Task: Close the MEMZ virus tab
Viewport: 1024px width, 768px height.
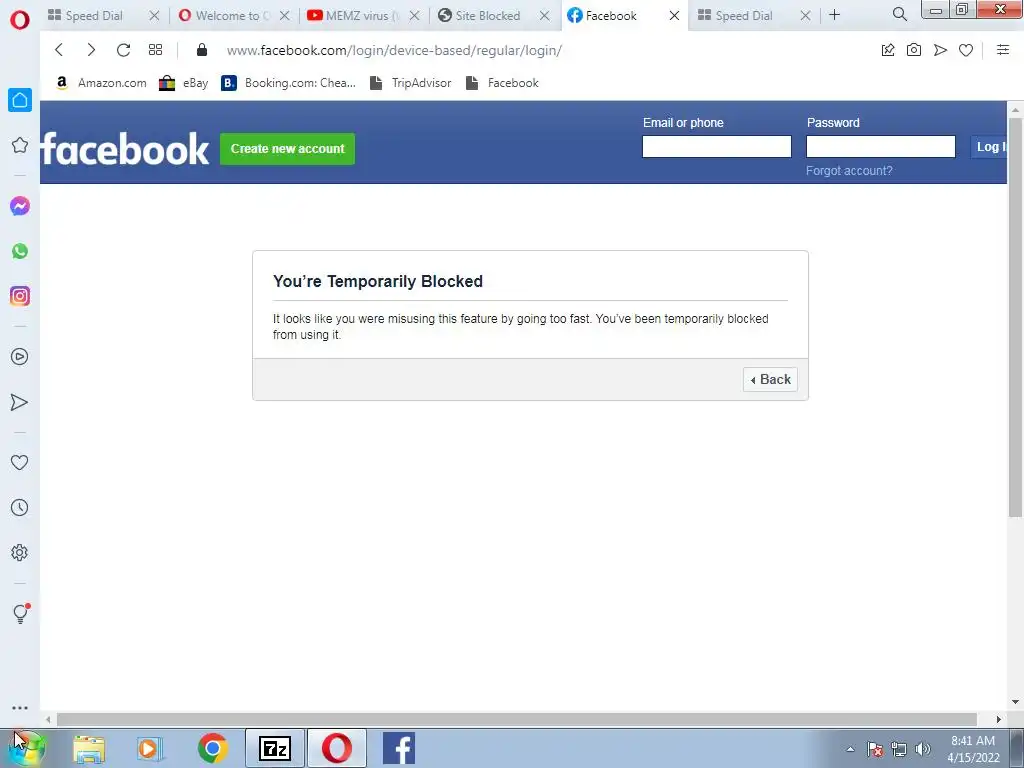Action: tap(414, 15)
